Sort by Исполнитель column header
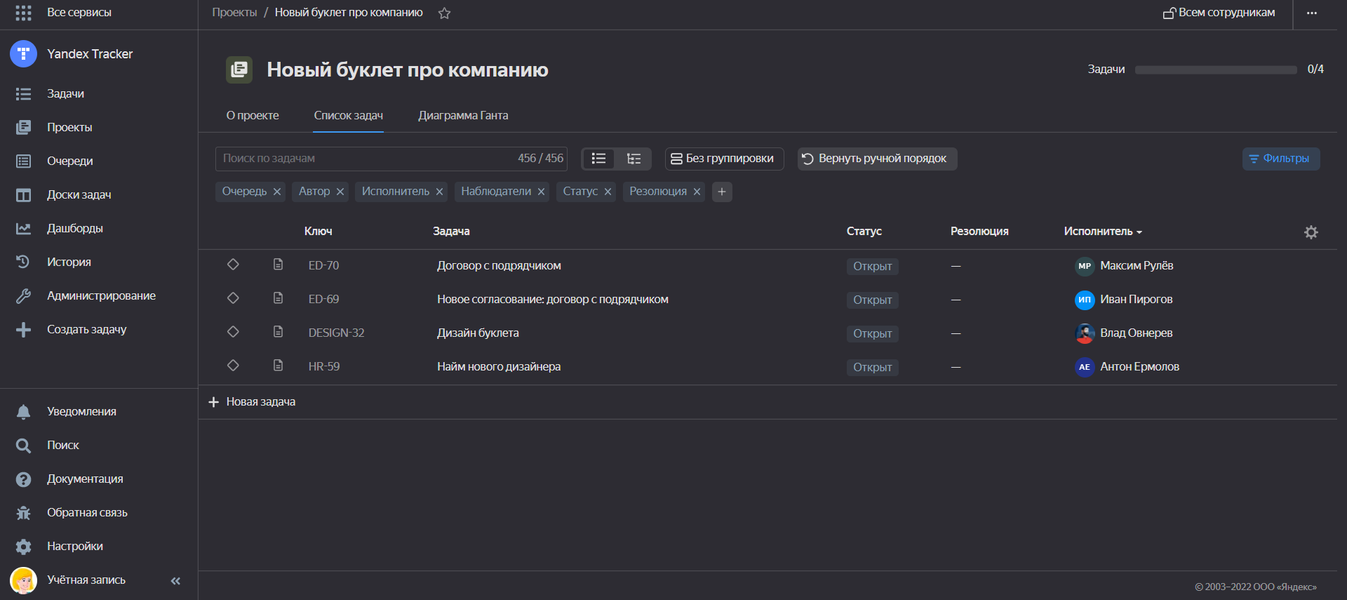 1103,232
